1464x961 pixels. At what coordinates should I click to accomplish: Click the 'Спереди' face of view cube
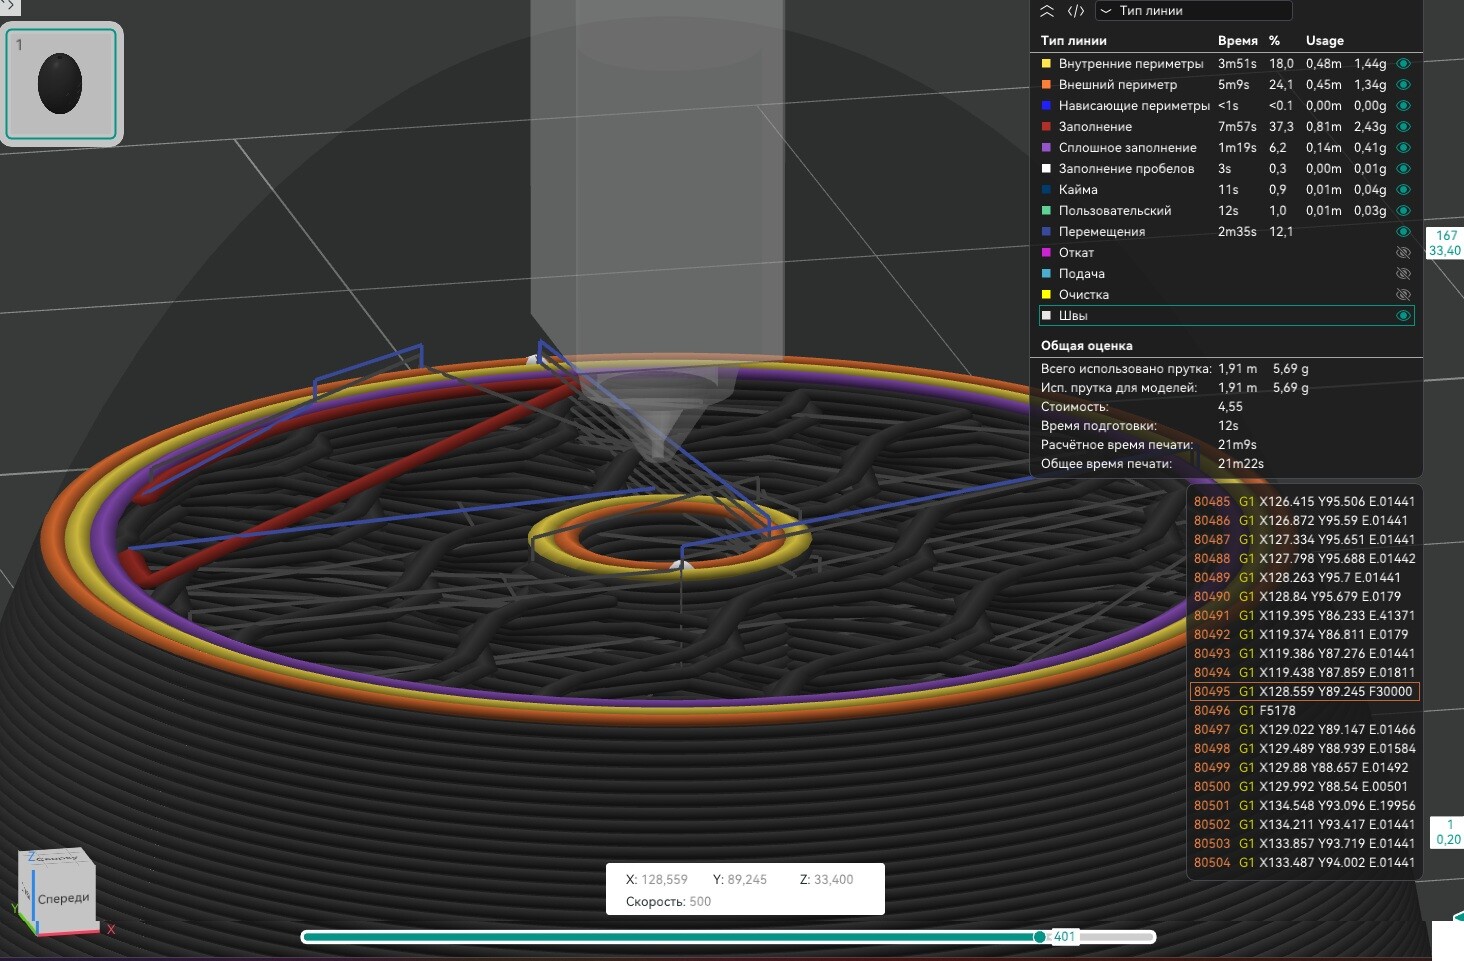coord(64,898)
